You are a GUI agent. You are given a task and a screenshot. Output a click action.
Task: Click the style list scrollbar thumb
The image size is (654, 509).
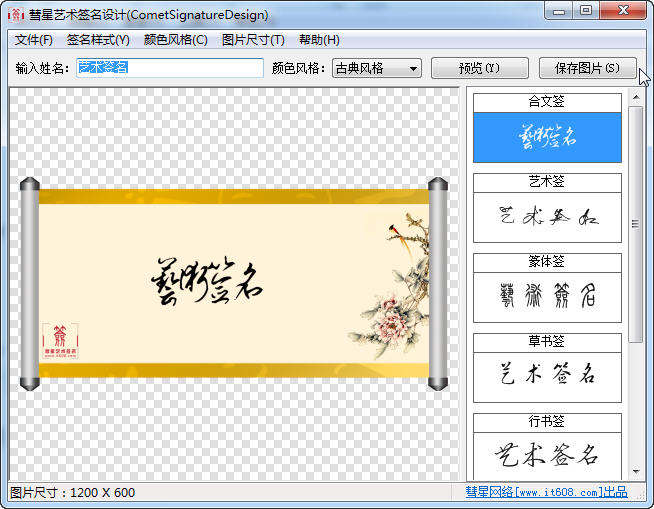[636, 224]
